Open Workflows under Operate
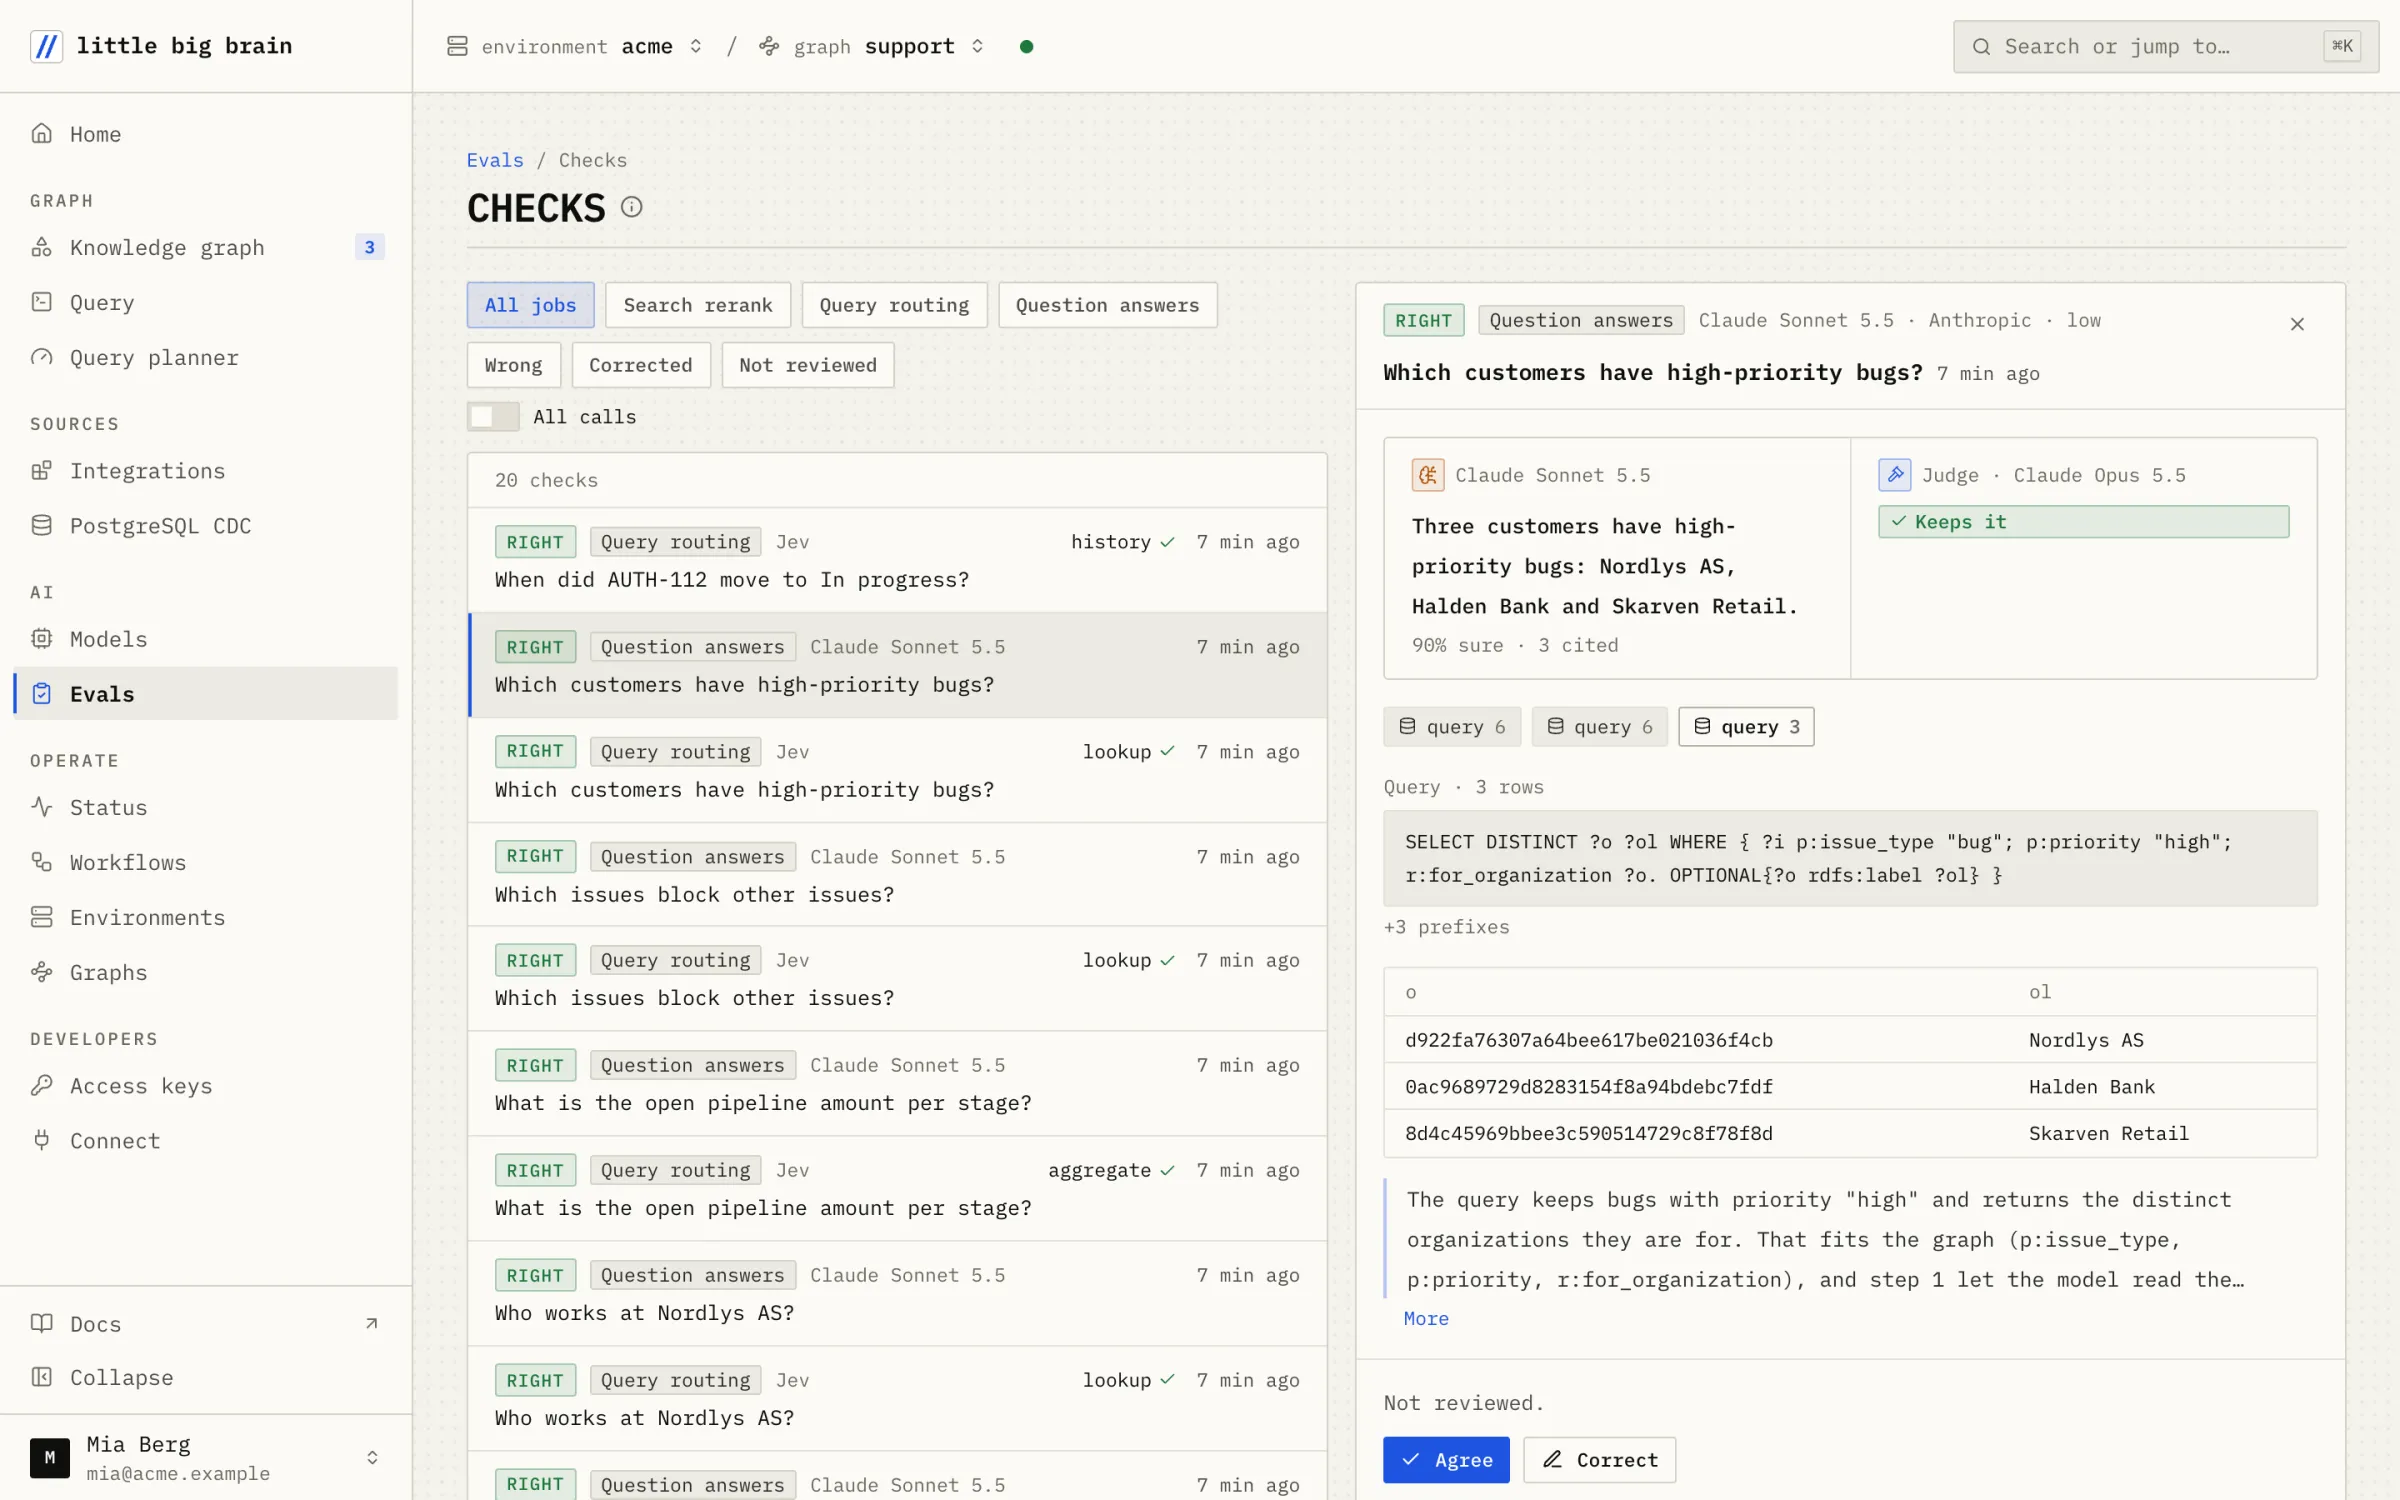The width and height of the screenshot is (2400, 1500). pos(205,862)
